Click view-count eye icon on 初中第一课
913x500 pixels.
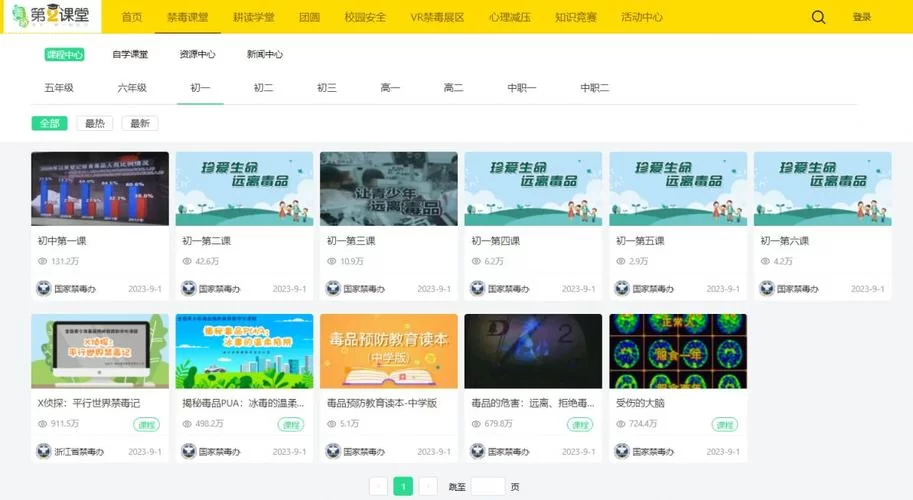pyautogui.click(x=43, y=261)
